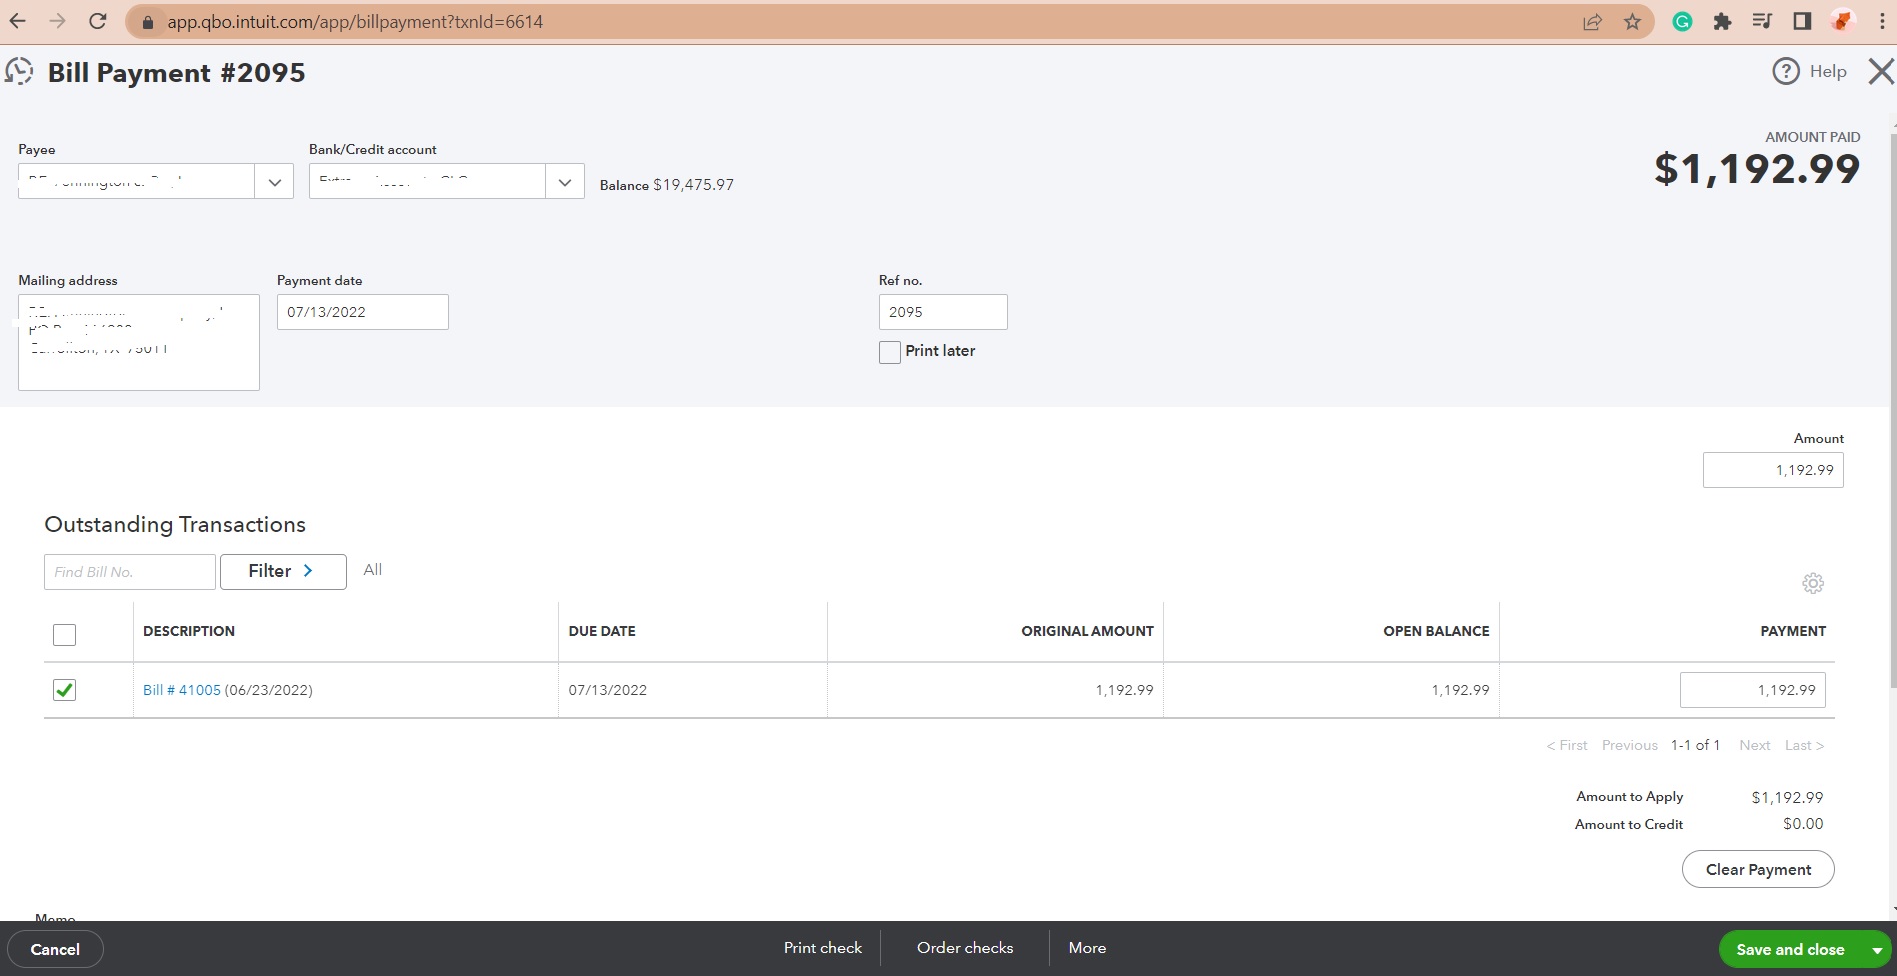The image size is (1897, 976).
Task: Reload the page with browser refresh icon
Action: click(x=97, y=21)
